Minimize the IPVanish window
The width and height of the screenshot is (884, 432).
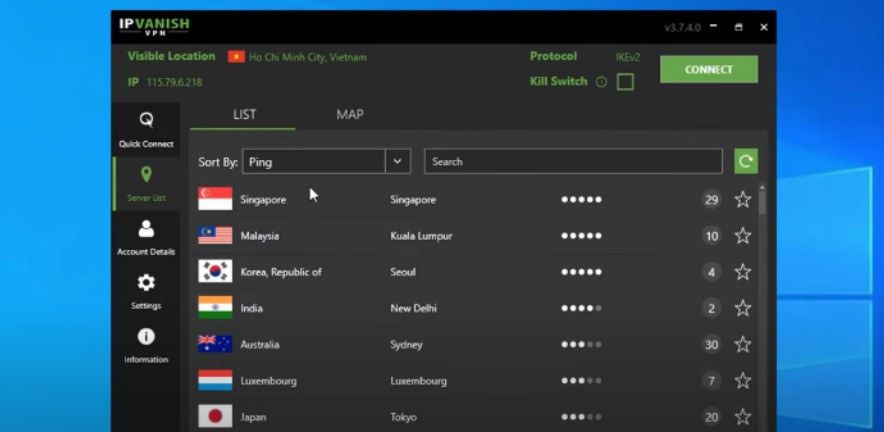click(x=714, y=27)
